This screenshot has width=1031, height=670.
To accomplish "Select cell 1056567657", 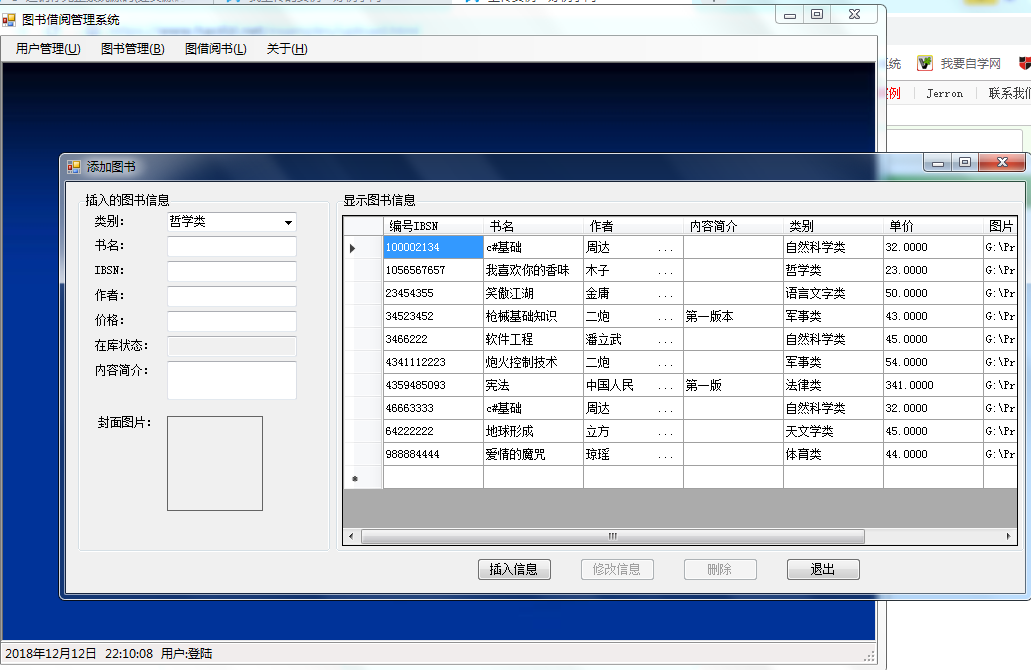I will click(x=433, y=270).
